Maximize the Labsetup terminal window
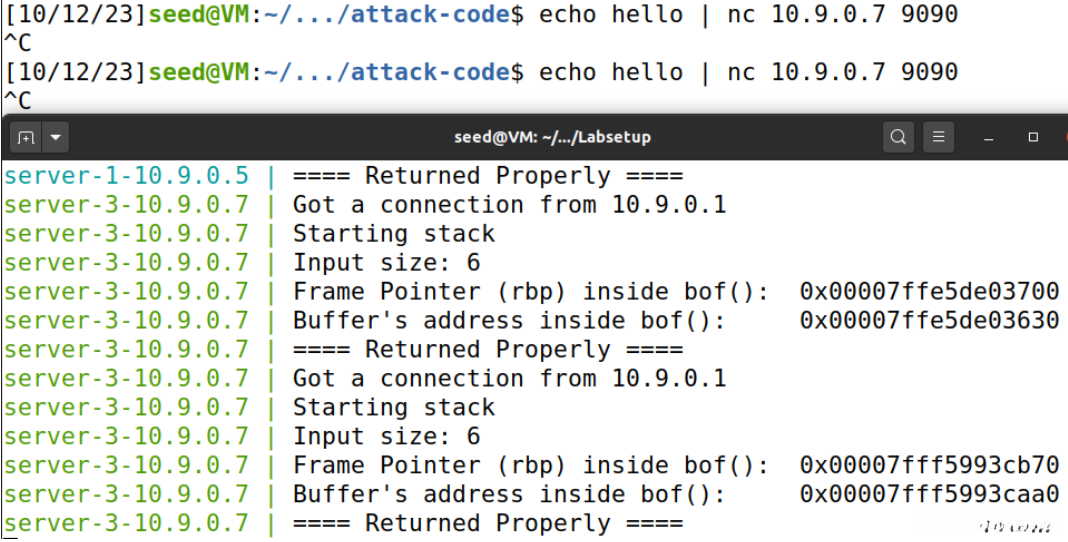 [x=1033, y=137]
